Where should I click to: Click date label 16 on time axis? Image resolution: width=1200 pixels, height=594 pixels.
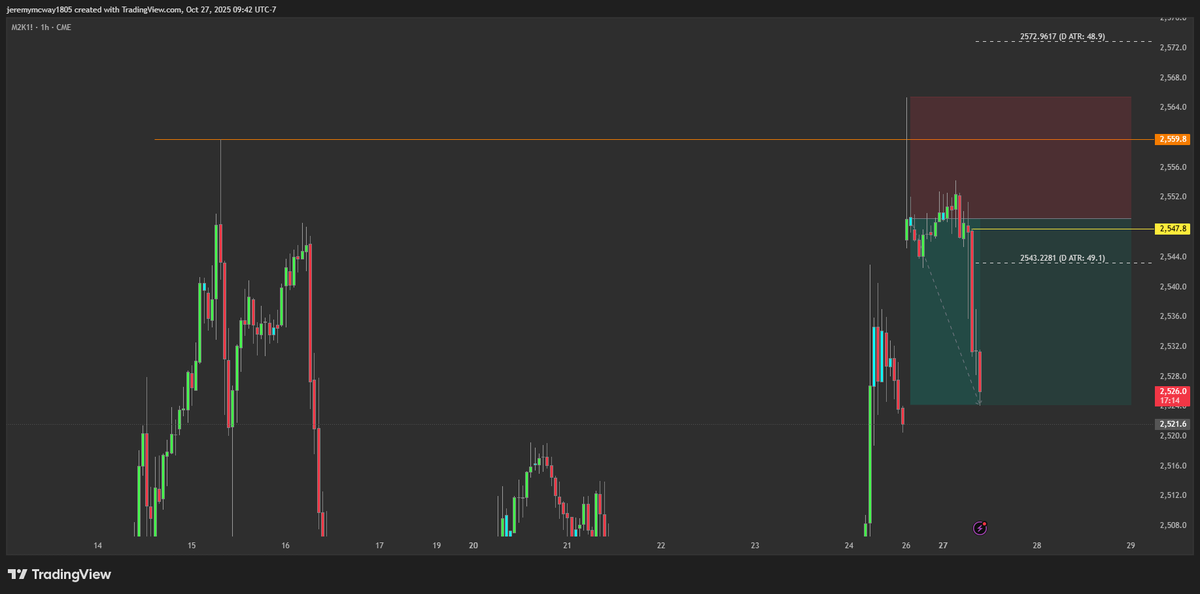[286, 546]
